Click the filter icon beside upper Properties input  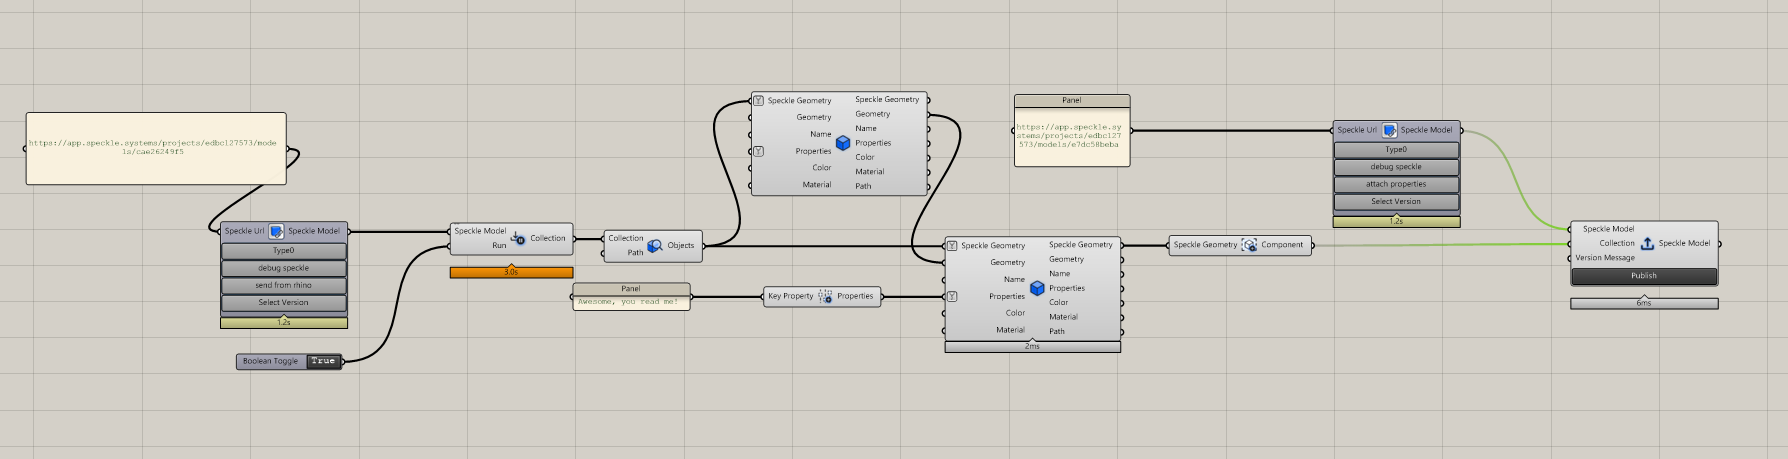[759, 152]
